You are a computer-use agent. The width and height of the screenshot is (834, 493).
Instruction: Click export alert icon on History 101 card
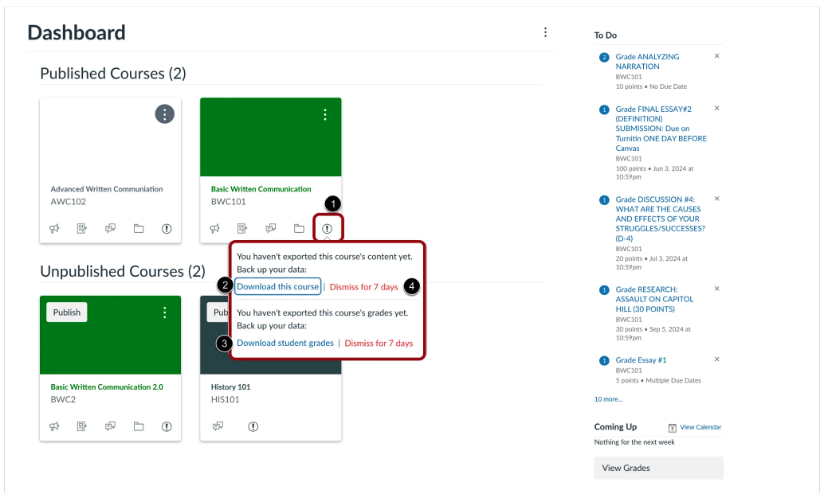click(253, 427)
